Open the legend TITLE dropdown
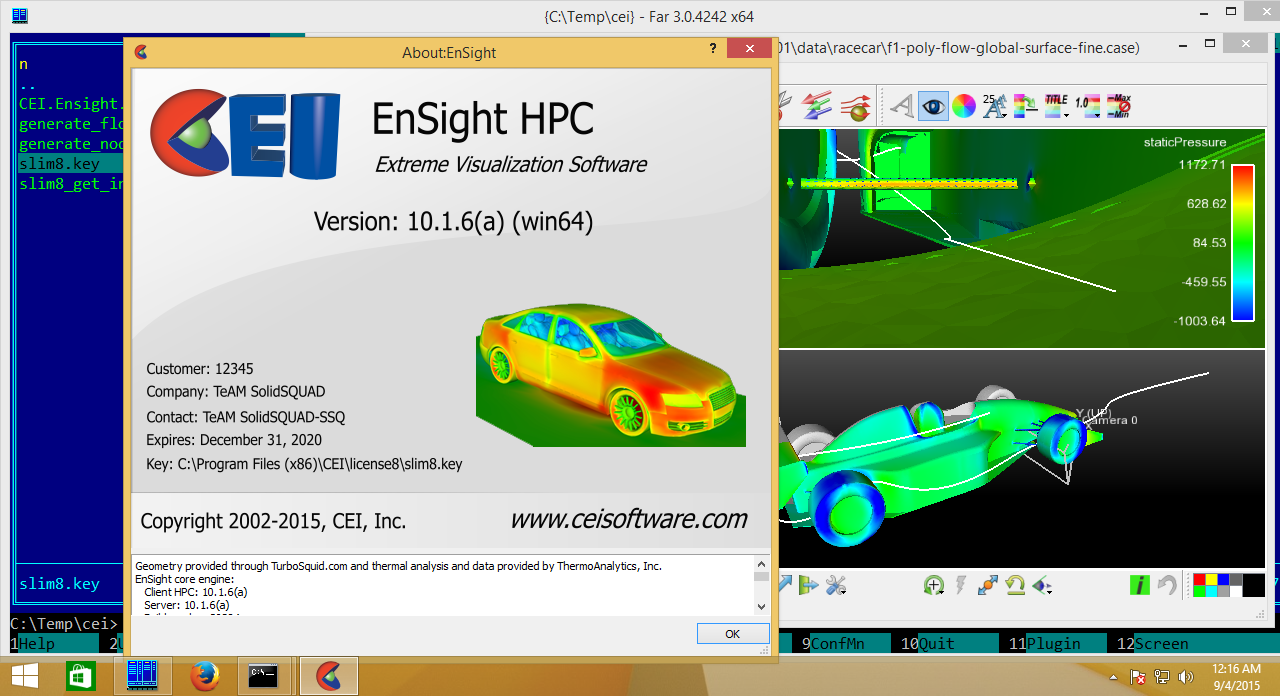This screenshot has height=696, width=1280. [x=1056, y=105]
